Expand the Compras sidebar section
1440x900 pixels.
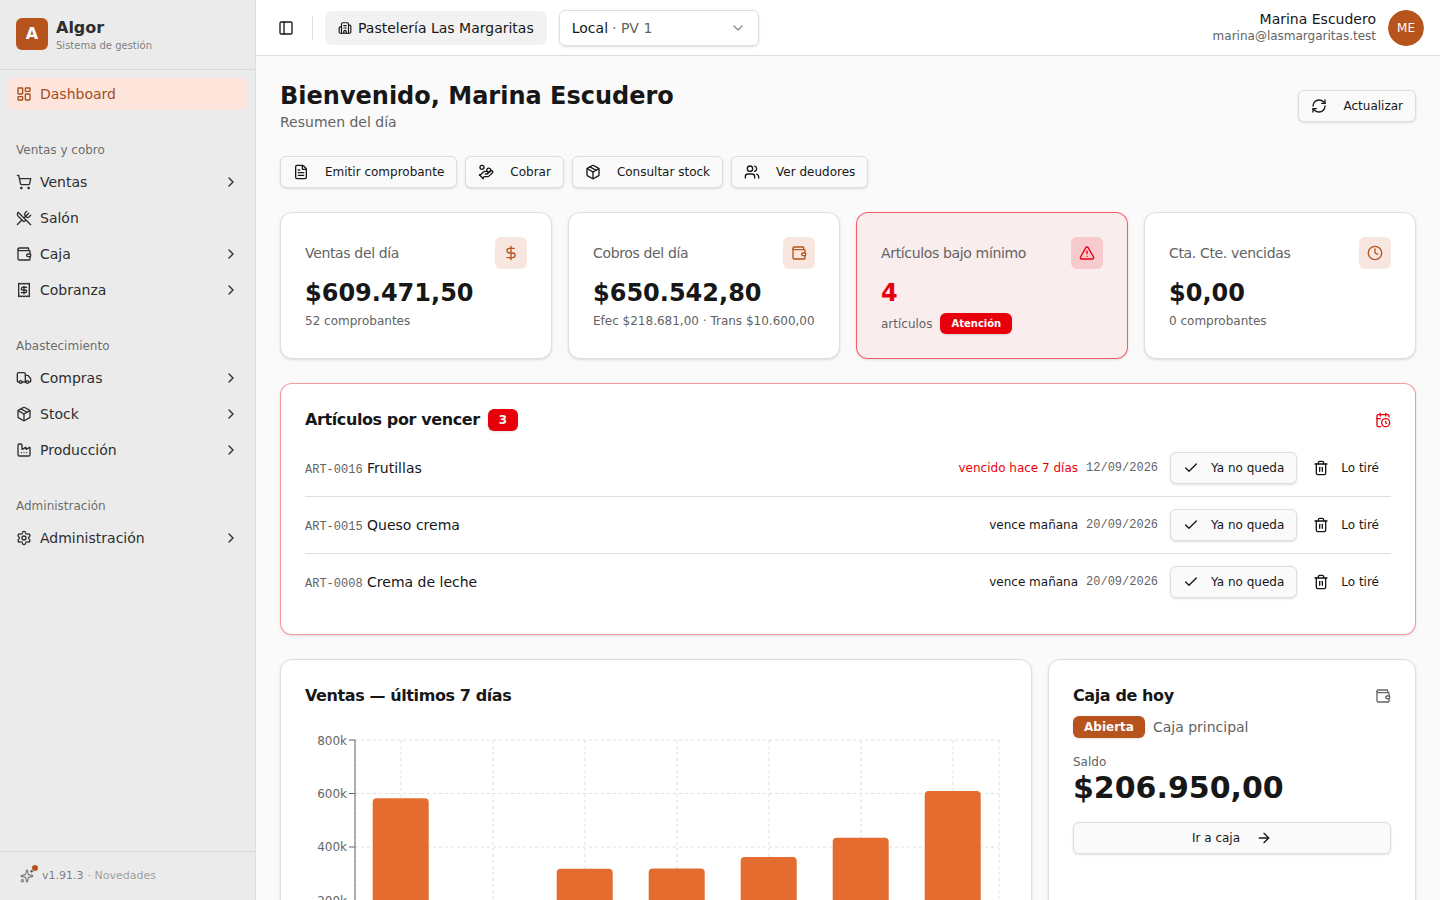128,378
